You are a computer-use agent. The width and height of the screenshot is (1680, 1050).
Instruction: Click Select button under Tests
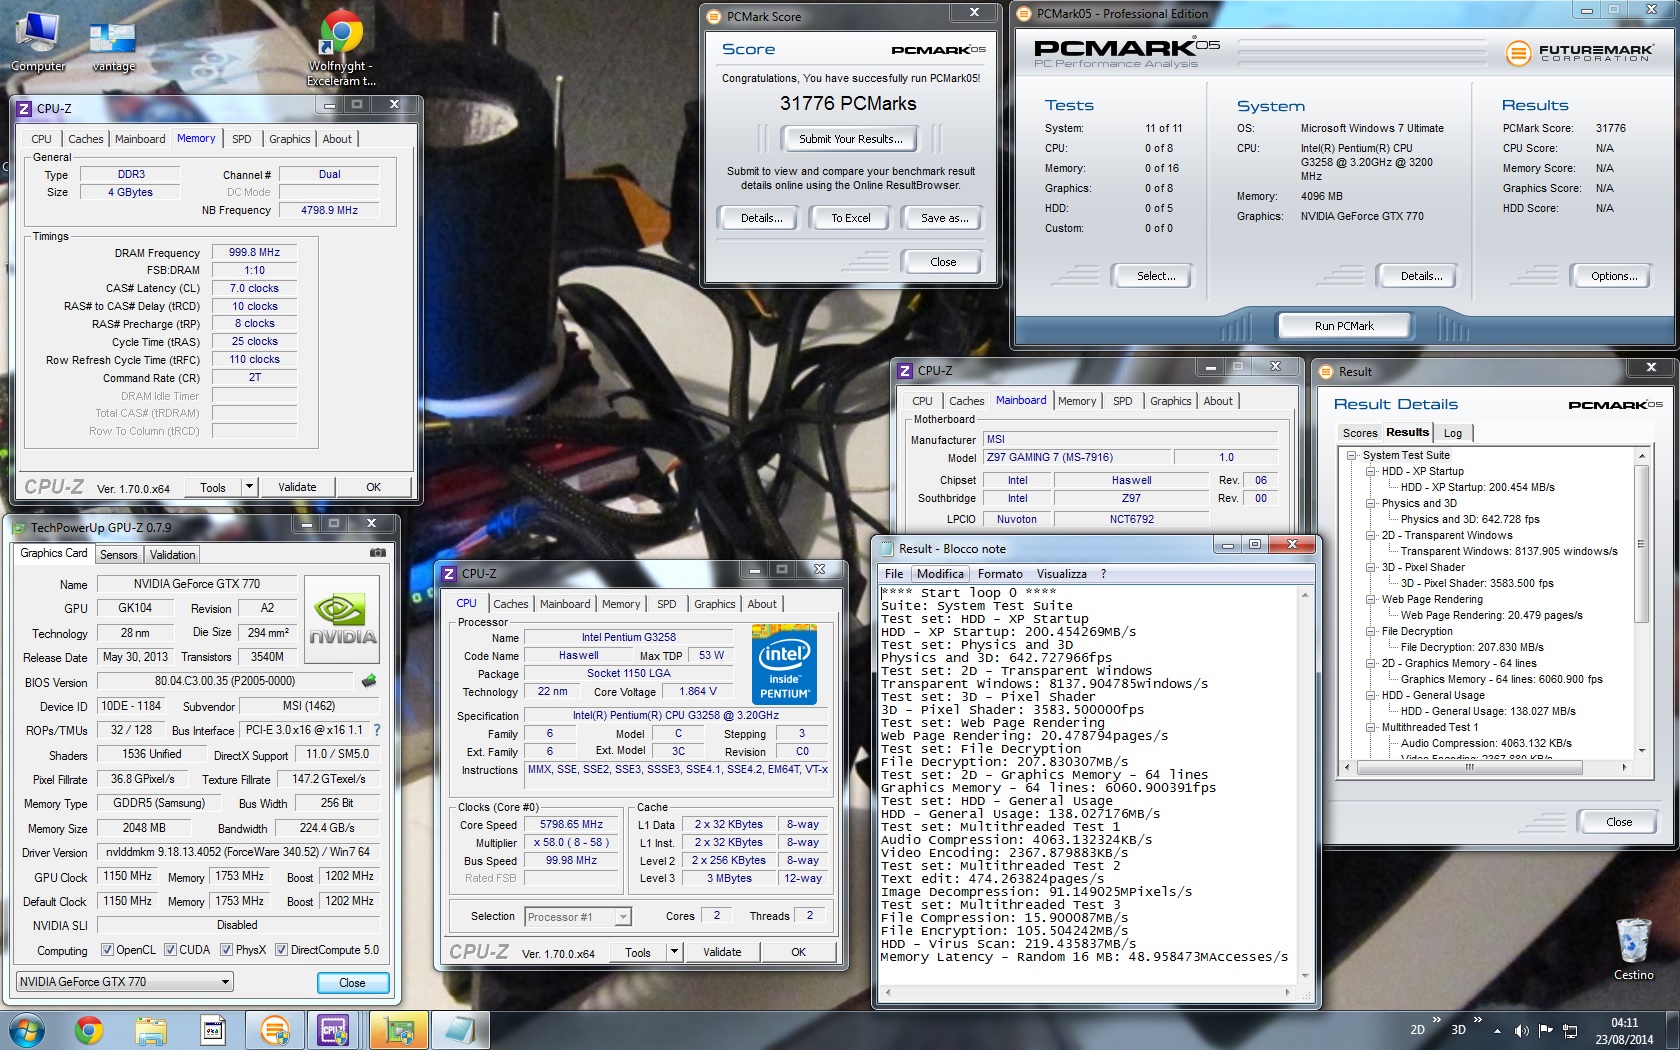[x=1156, y=276]
